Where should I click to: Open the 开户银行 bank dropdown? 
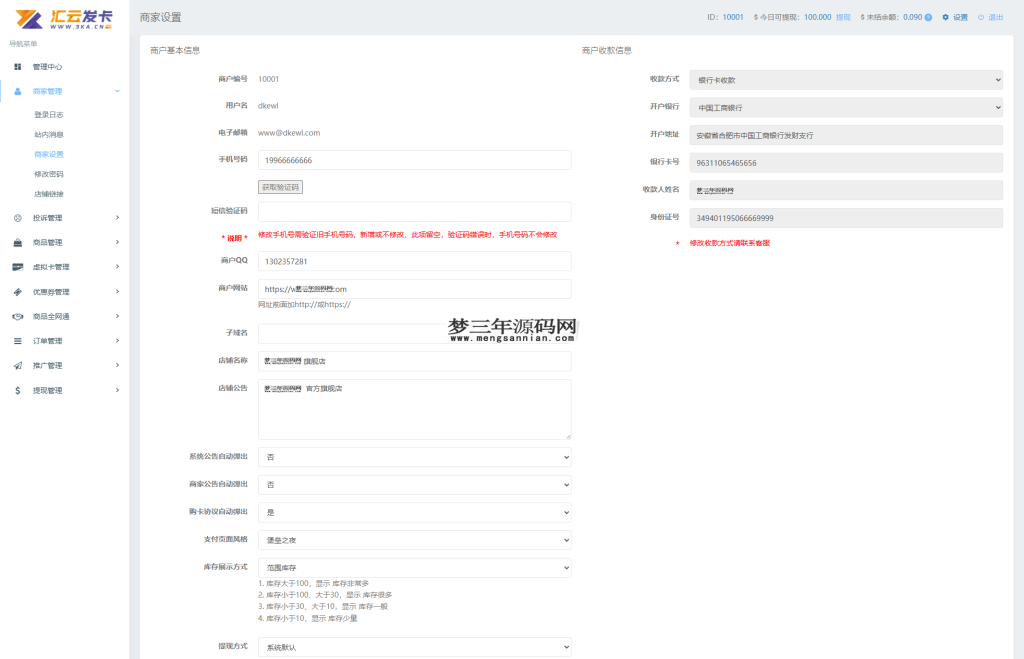pyautogui.click(x=845, y=107)
